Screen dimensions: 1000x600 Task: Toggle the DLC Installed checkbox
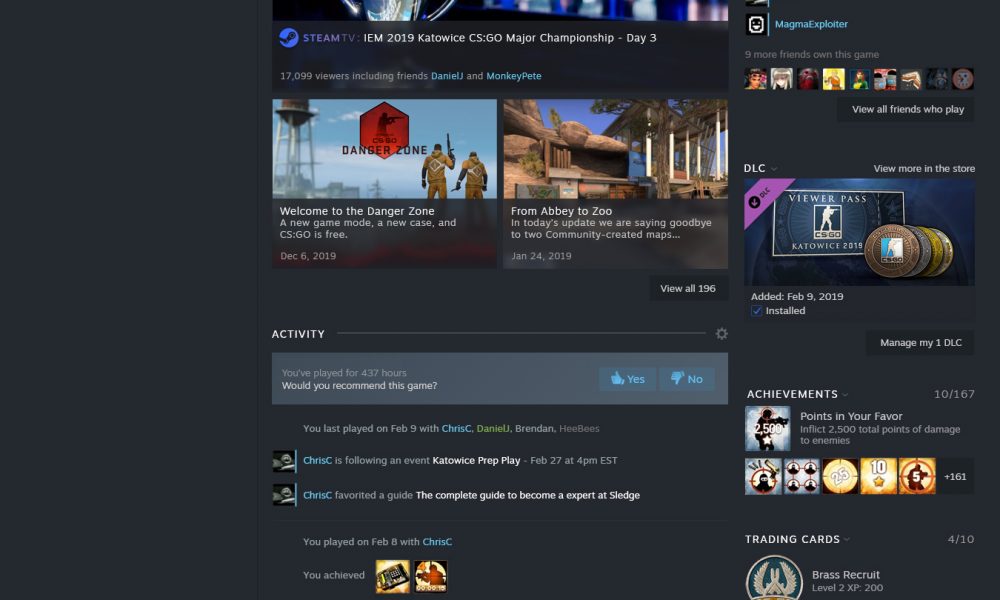point(756,311)
